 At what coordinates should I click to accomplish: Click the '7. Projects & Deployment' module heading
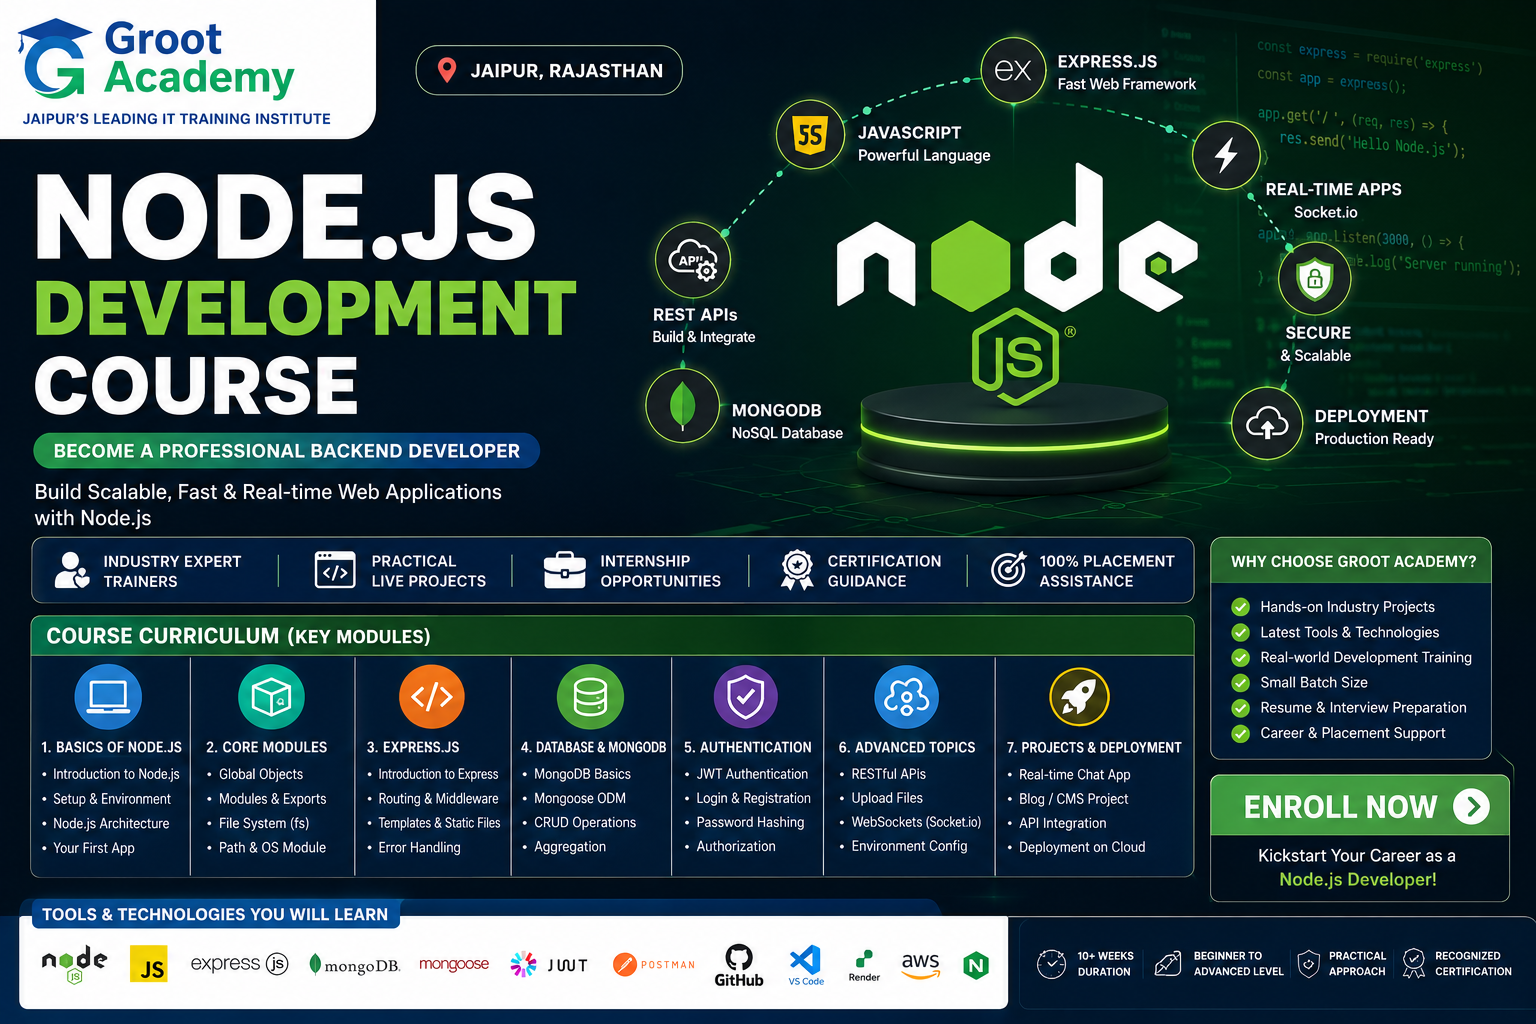point(1094,747)
